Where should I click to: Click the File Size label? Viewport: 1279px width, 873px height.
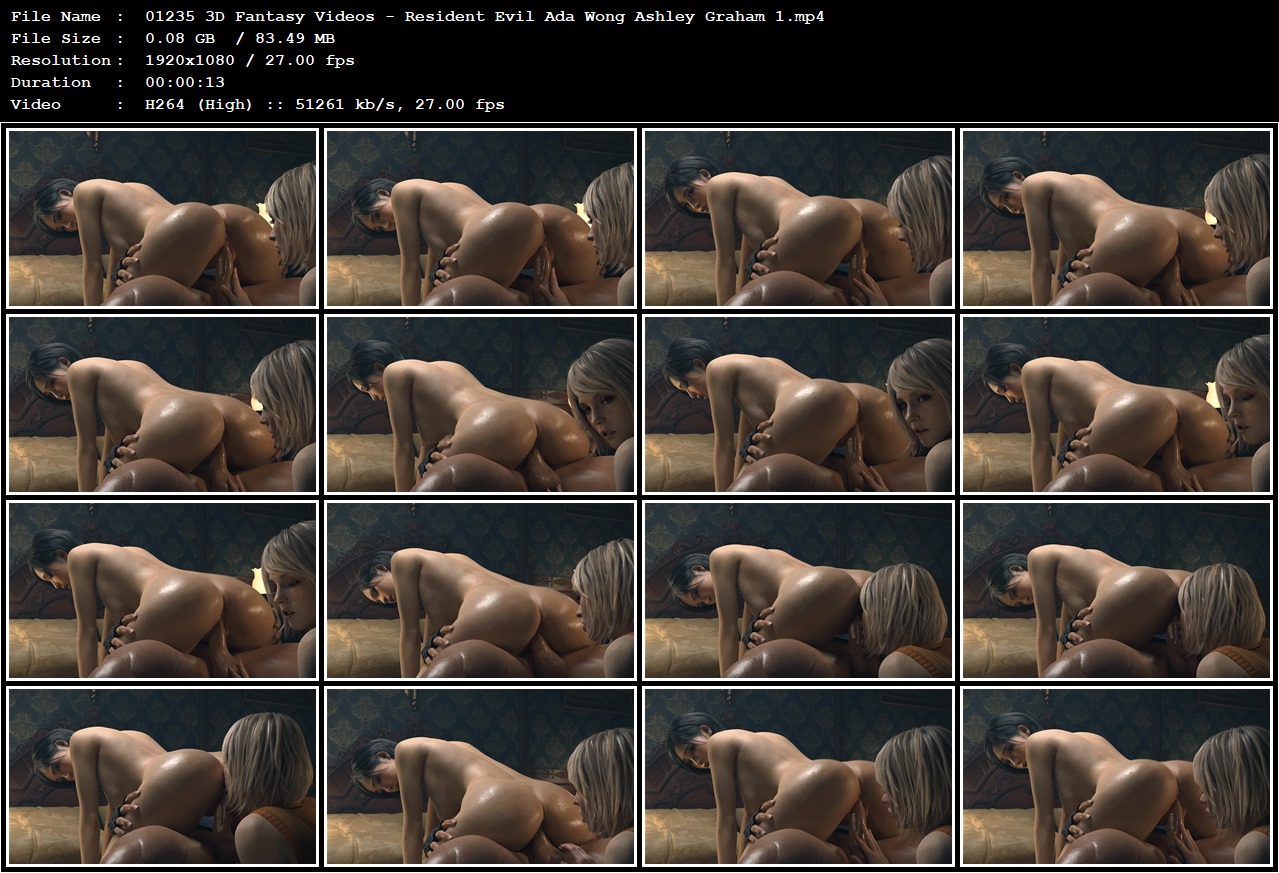point(56,38)
